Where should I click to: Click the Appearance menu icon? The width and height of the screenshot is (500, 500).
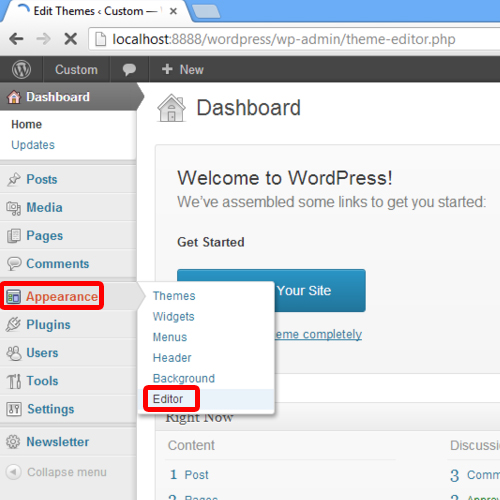[14, 297]
